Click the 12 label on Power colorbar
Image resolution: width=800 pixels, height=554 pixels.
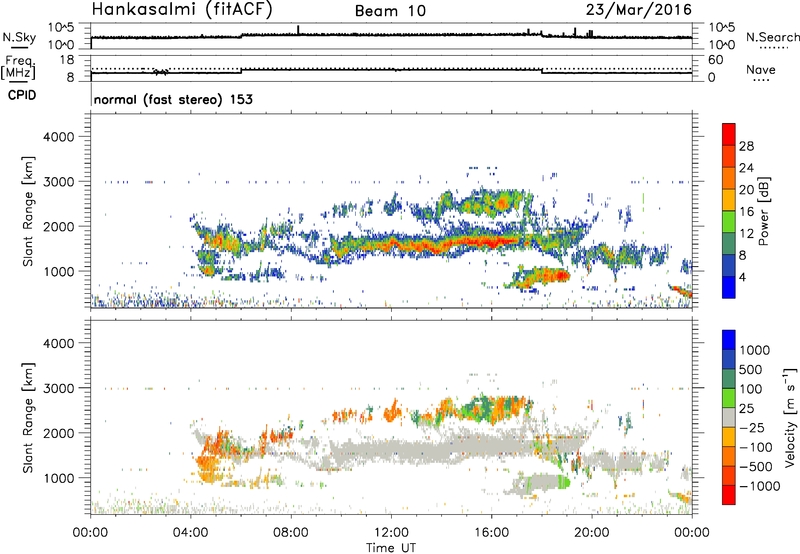(x=746, y=234)
